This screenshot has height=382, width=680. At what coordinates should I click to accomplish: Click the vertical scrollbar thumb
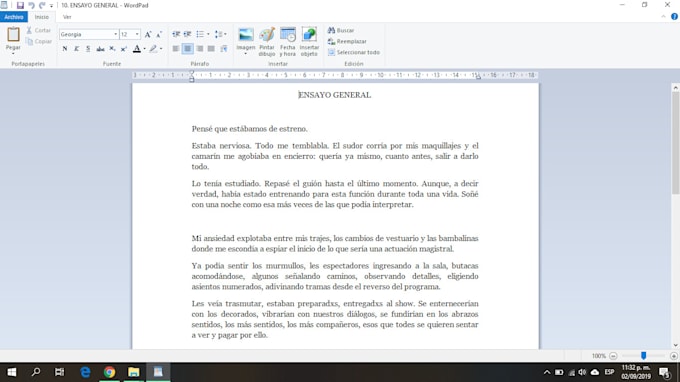(675, 143)
